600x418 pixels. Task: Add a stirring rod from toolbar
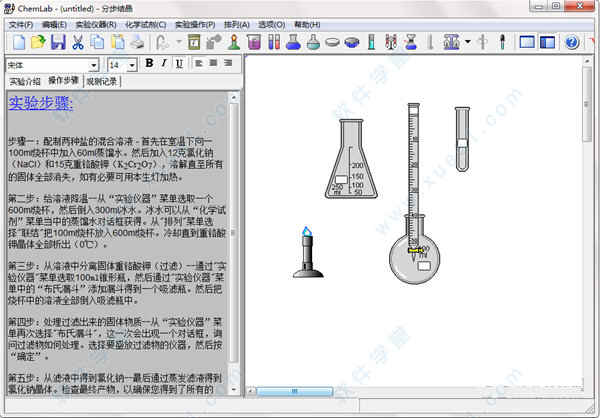483,42
